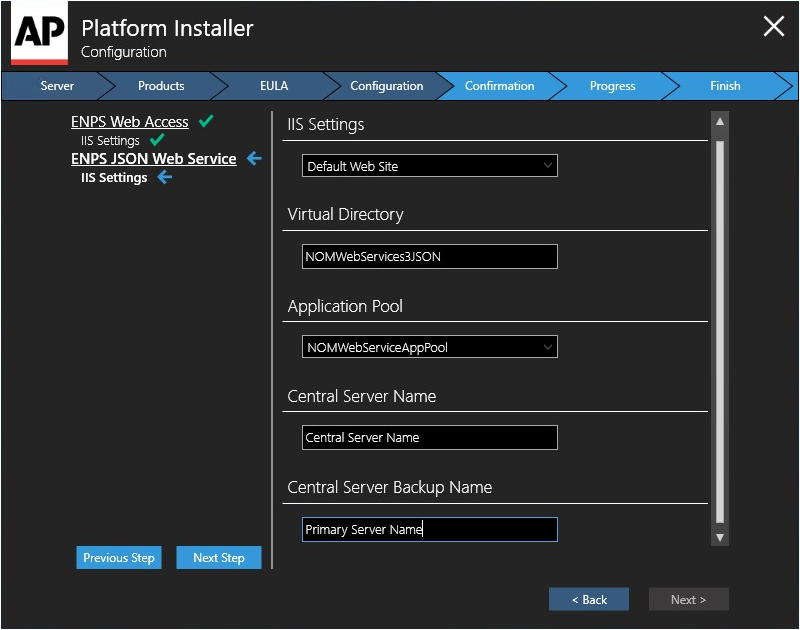Open the NOMWebServiceAppPool dropdown

tap(430, 347)
